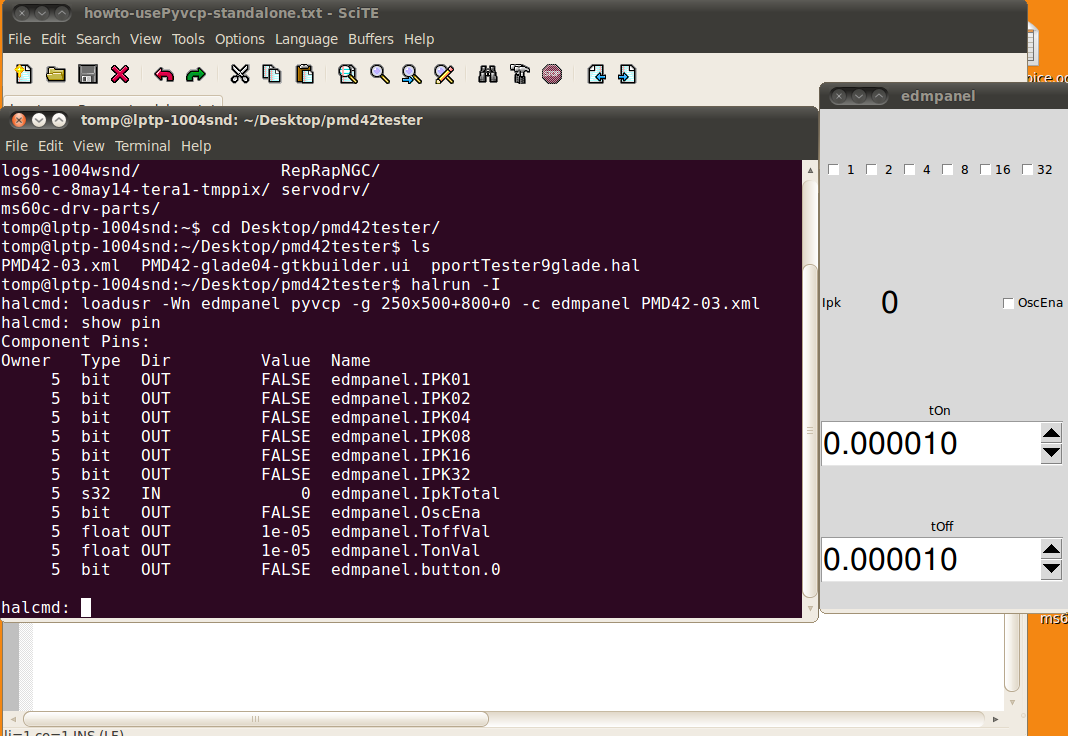Open the terminal's Help menu

pos(196,146)
